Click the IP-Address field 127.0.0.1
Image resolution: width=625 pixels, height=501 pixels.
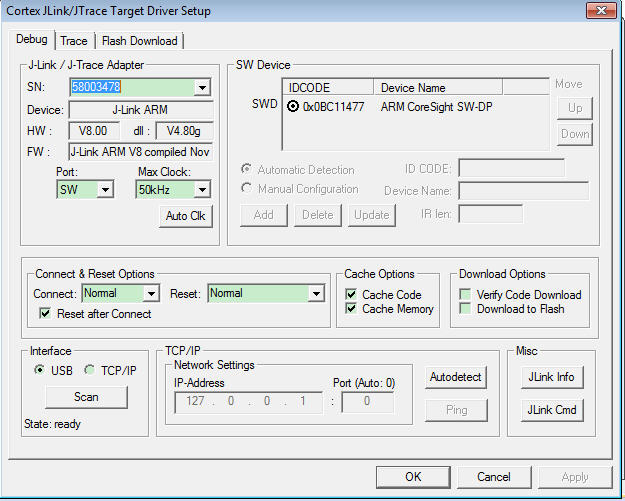tap(249, 402)
